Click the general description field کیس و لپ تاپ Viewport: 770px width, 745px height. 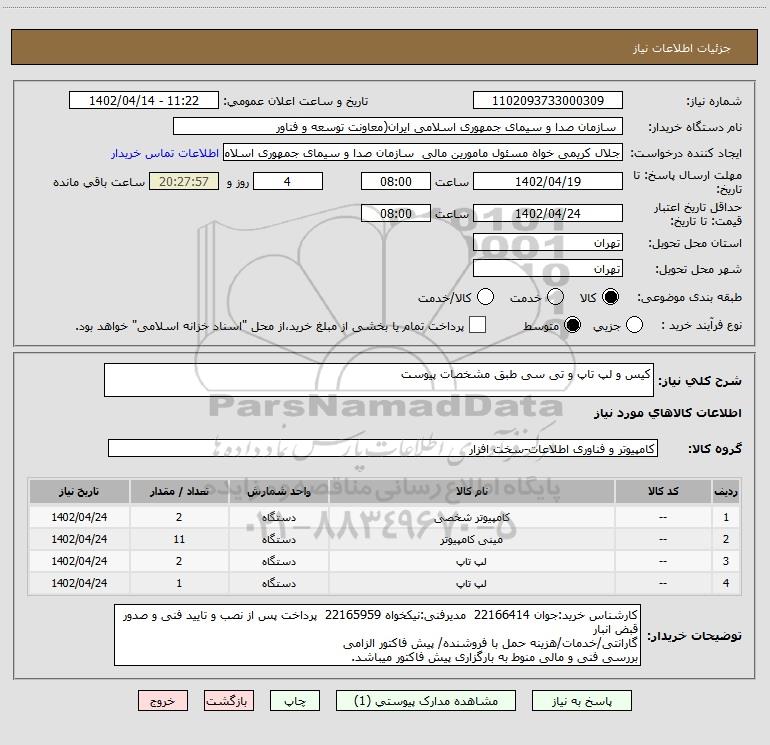tap(379, 380)
